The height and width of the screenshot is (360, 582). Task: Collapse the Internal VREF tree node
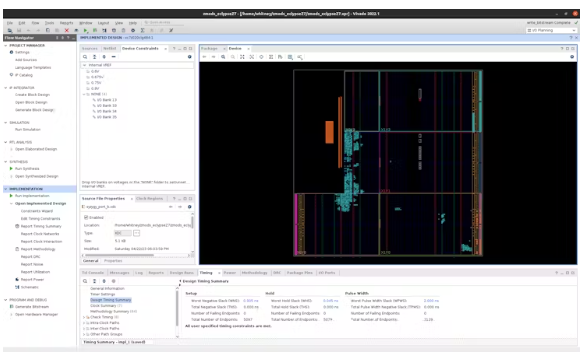84,65
